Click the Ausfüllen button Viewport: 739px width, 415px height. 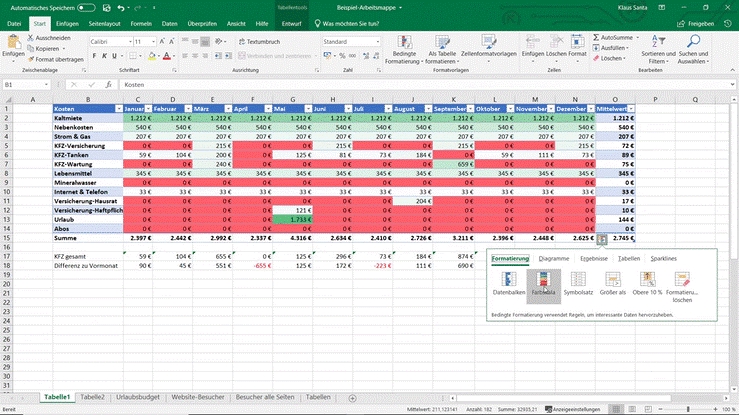[x=610, y=48]
